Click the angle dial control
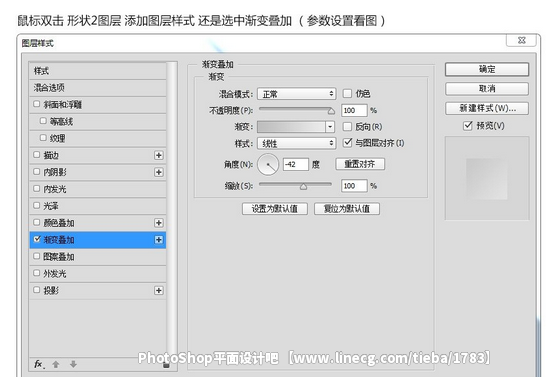The height and width of the screenshot is (377, 546). coord(268,164)
